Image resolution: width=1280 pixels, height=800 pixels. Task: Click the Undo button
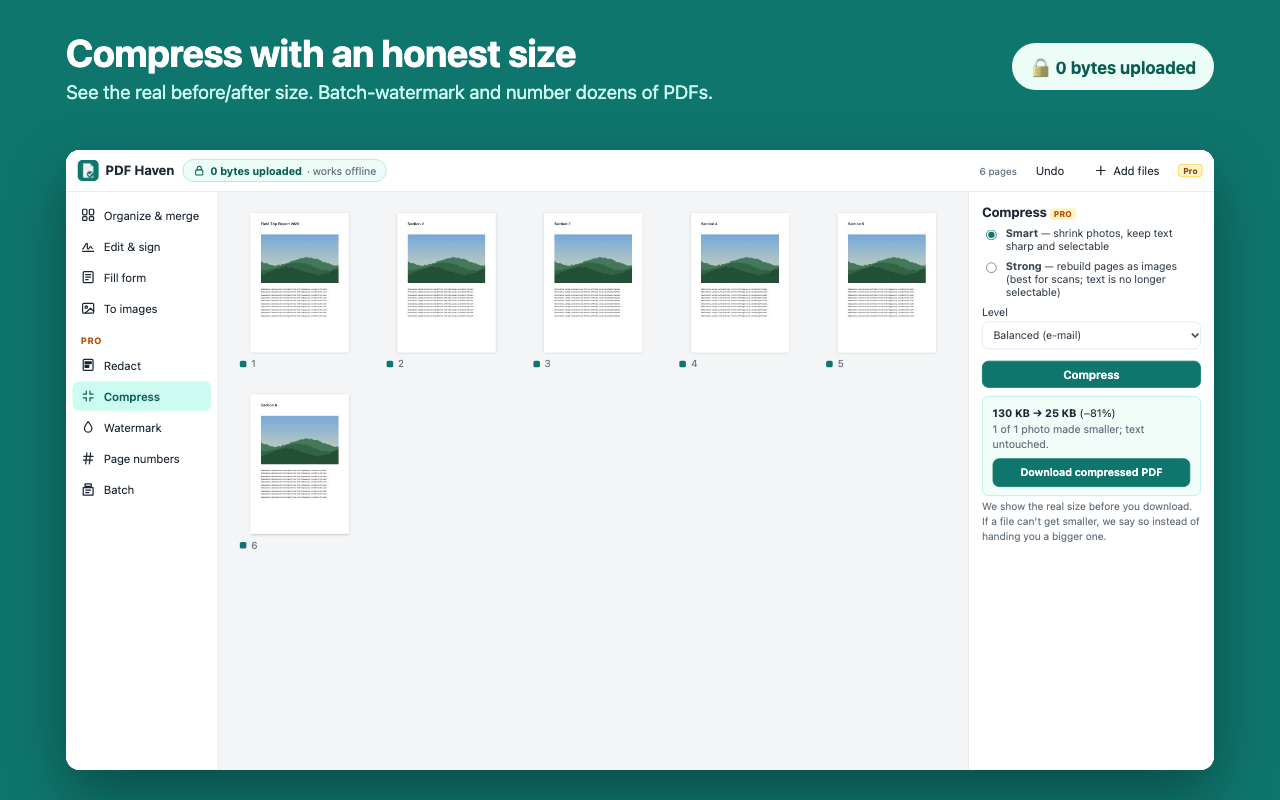1050,171
